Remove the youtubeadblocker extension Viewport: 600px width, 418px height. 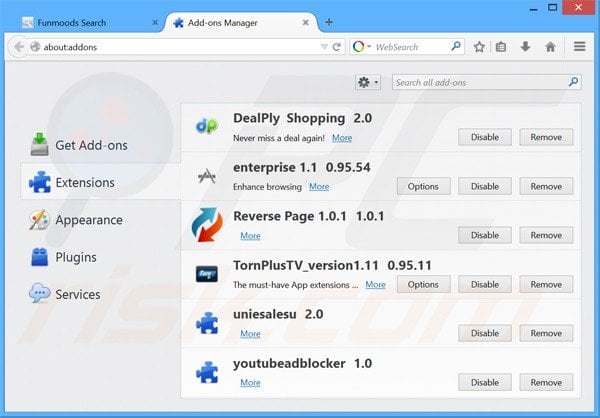(546, 382)
